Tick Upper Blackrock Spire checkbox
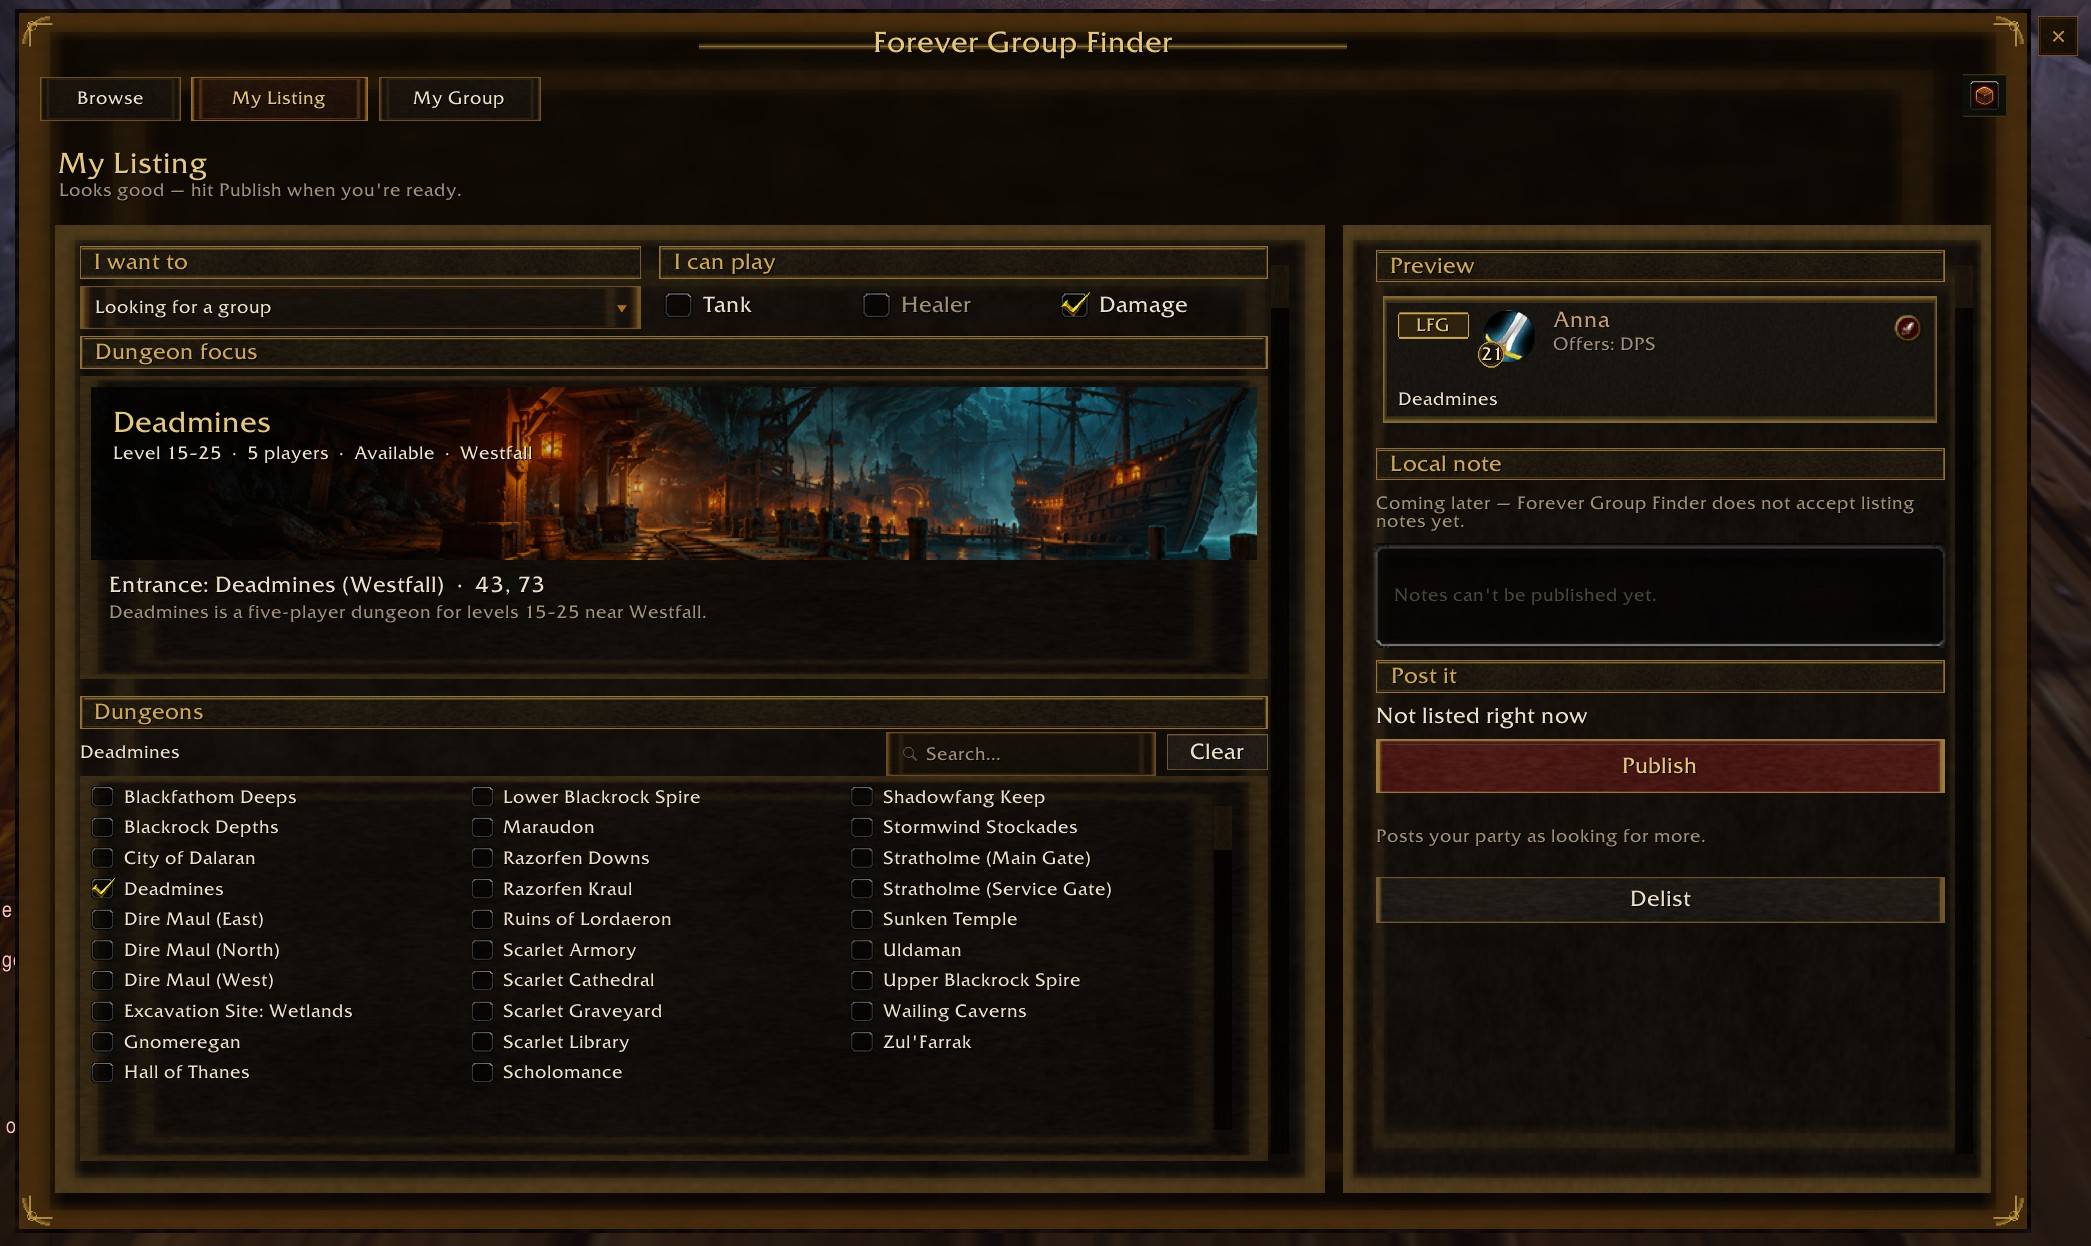 tap(861, 980)
